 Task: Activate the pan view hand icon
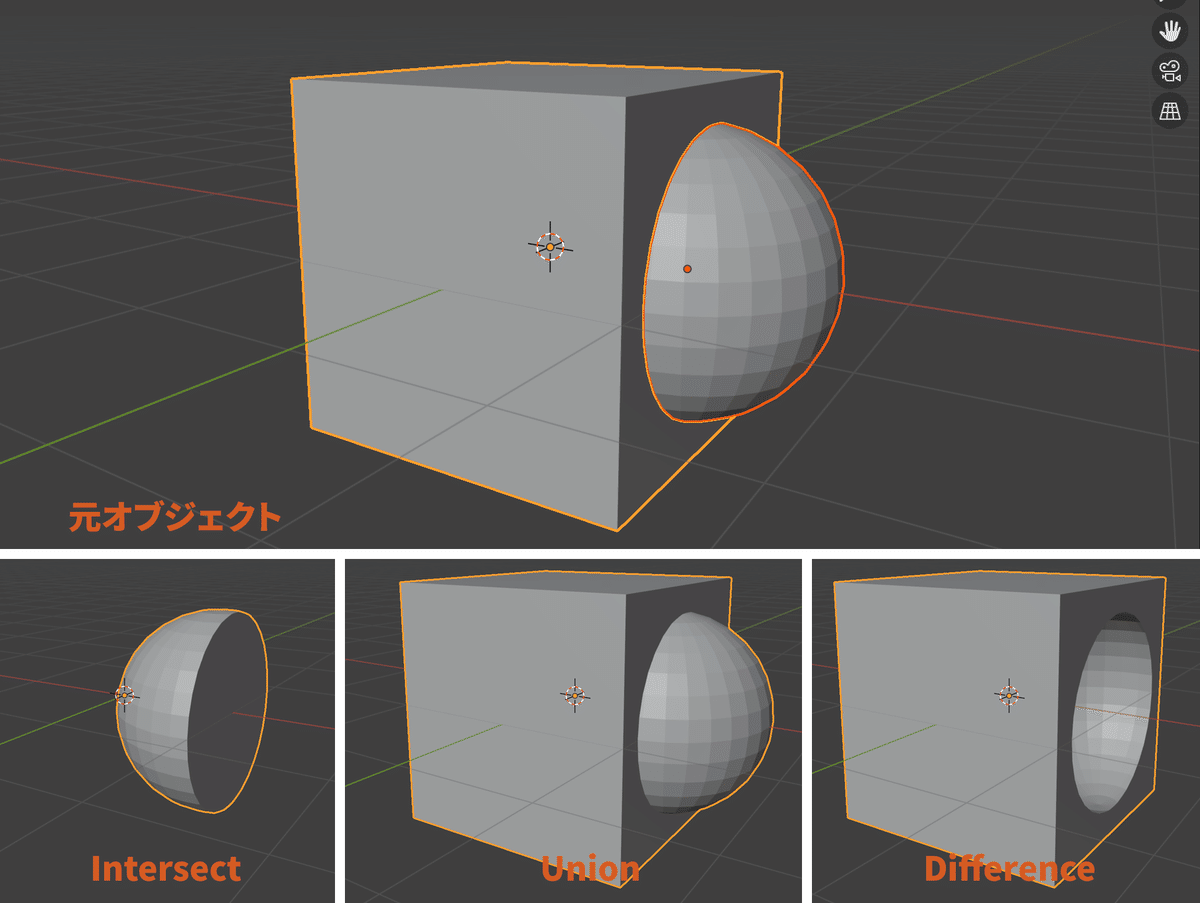tap(1169, 30)
